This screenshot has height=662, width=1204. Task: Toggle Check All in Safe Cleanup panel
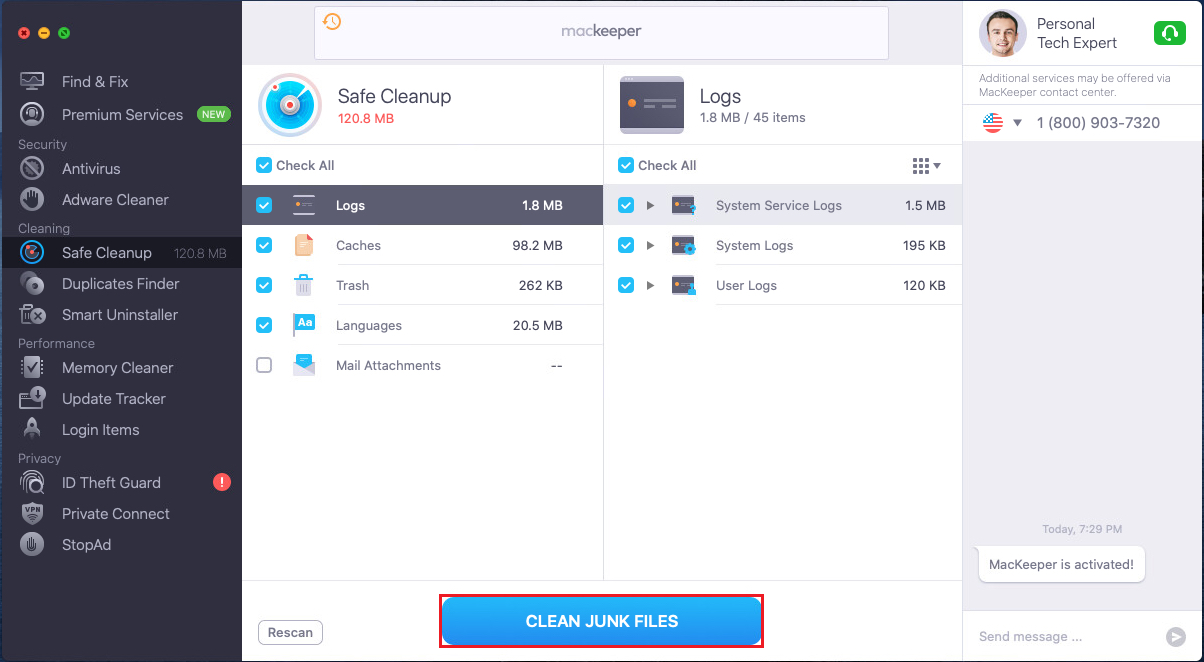264,165
